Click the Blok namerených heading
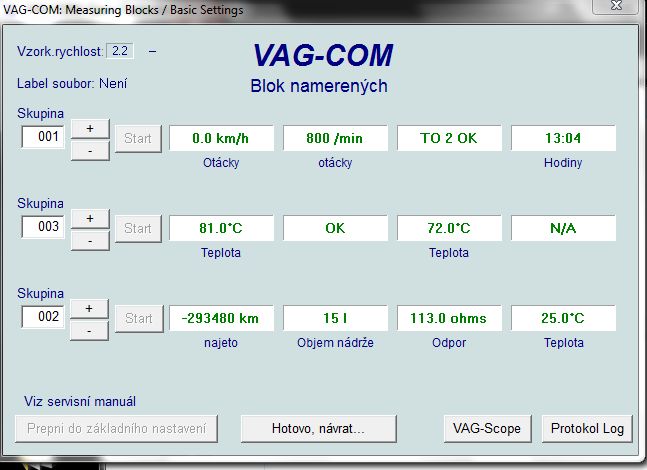Screen dimensions: 647x470 (x=319, y=86)
